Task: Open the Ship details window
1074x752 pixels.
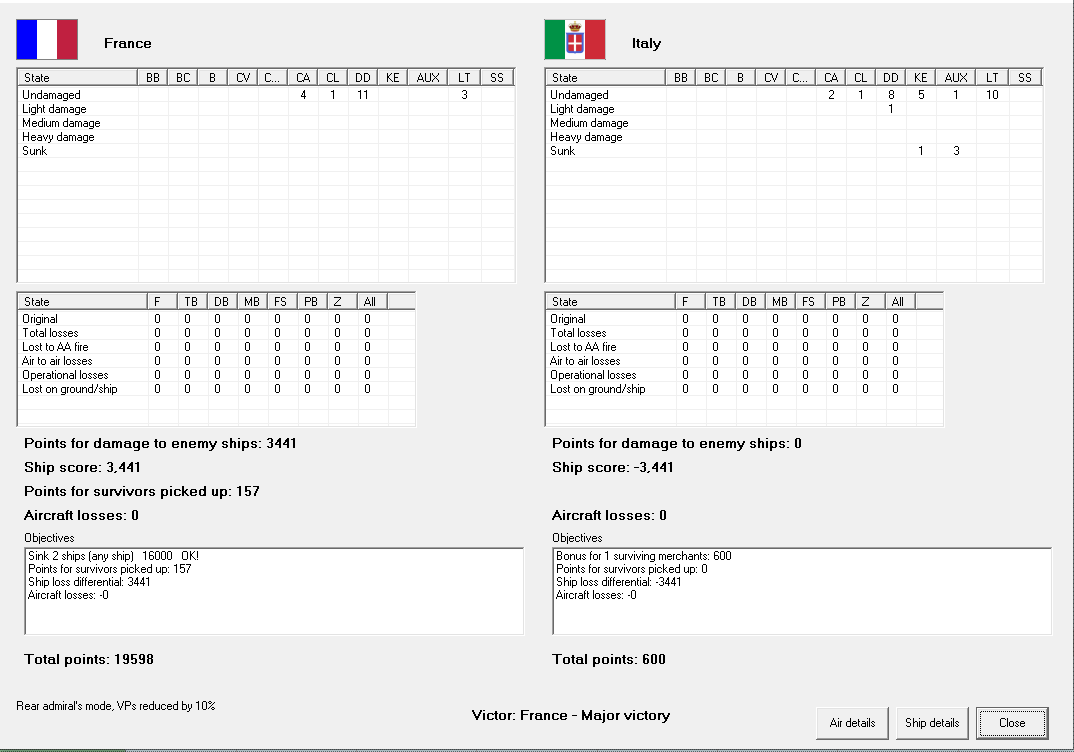Action: point(932,723)
